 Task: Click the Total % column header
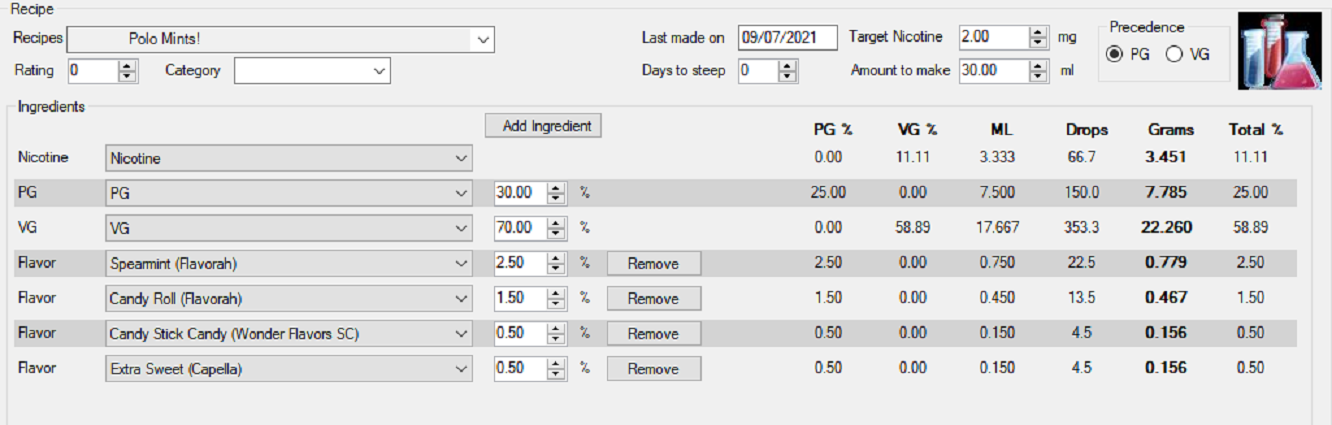(x=1256, y=129)
